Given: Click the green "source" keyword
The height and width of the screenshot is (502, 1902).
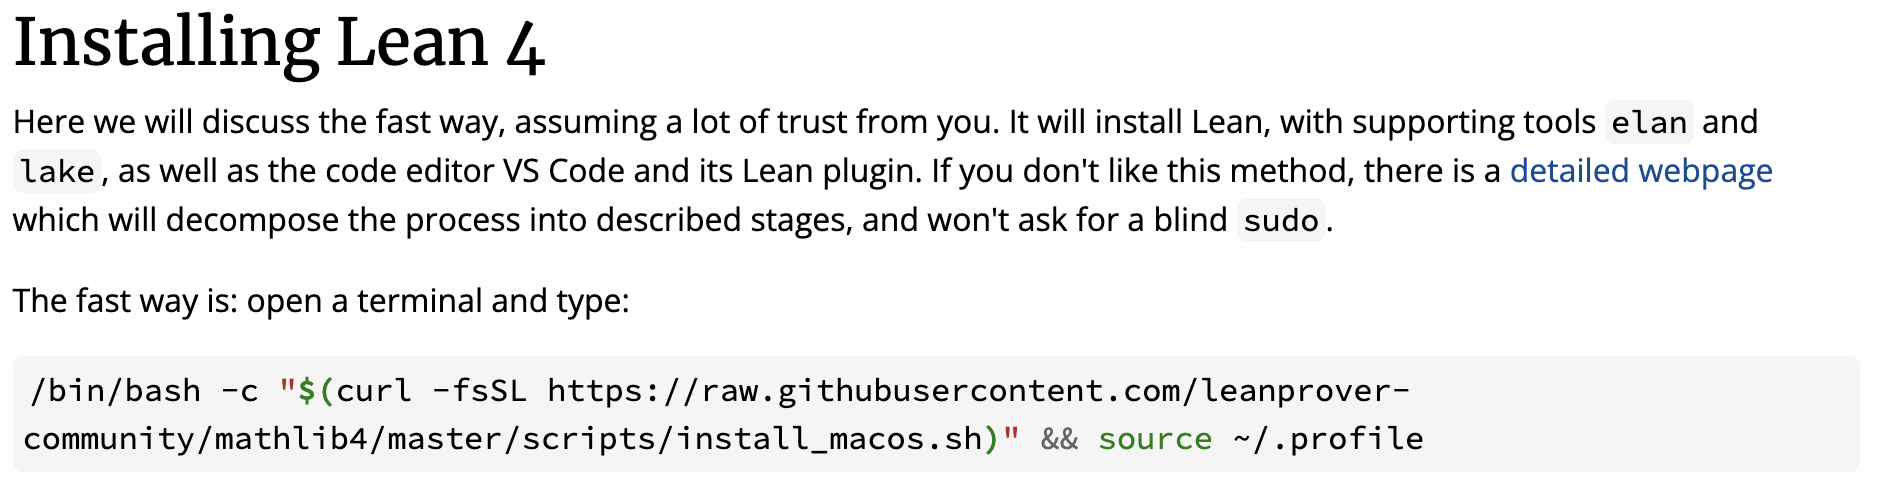Looking at the screenshot, I should (x=1155, y=438).
